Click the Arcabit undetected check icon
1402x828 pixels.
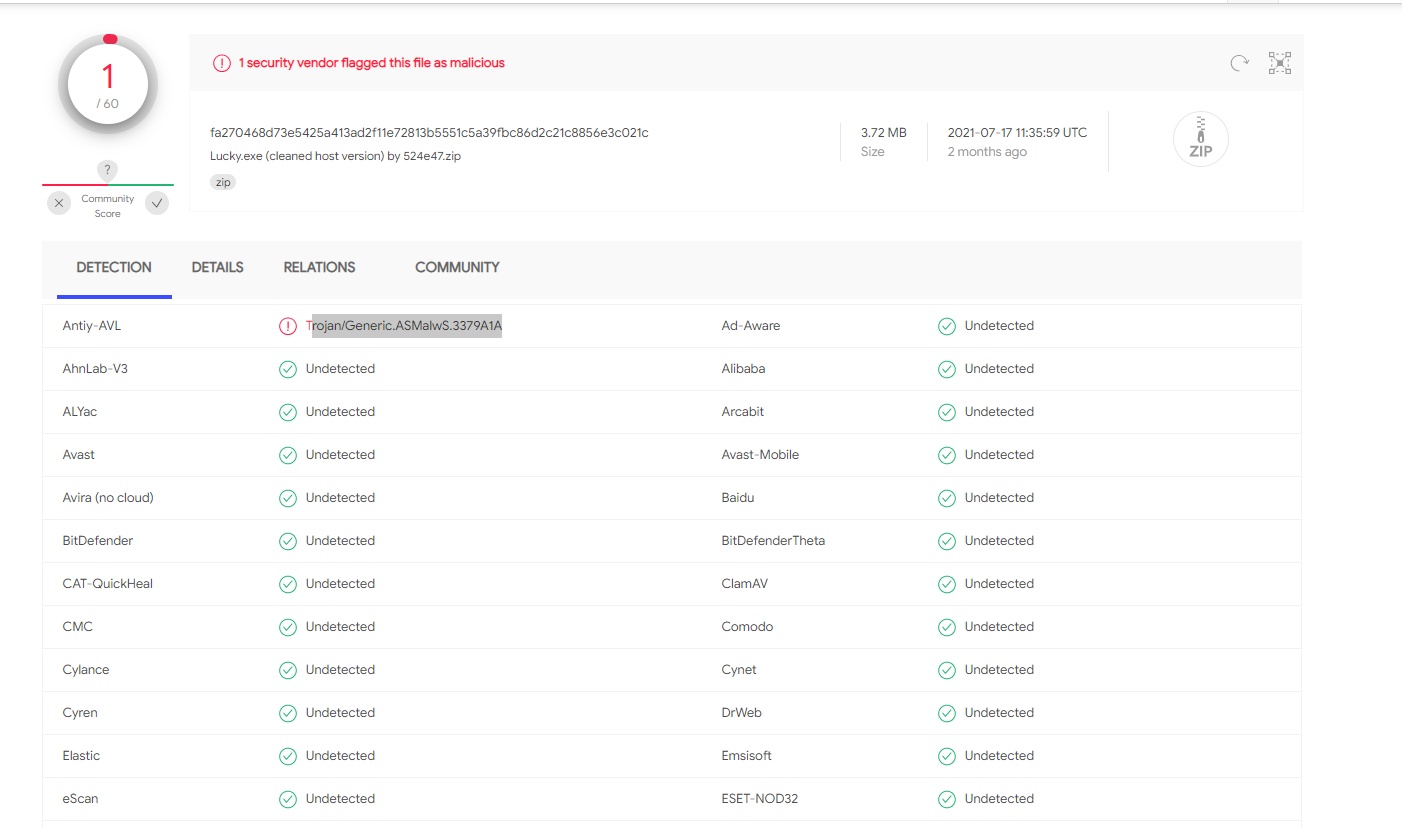pyautogui.click(x=946, y=412)
